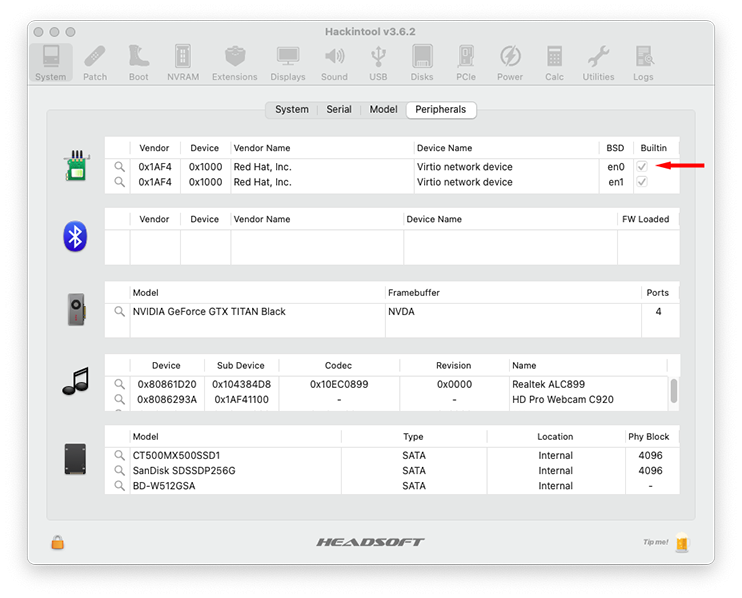Click magnifier for Realtek ALC899 row
This screenshot has height=598, width=742.
pos(120,384)
